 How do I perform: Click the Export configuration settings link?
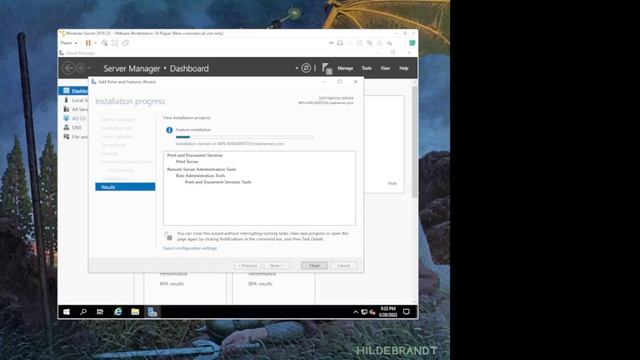(x=190, y=248)
